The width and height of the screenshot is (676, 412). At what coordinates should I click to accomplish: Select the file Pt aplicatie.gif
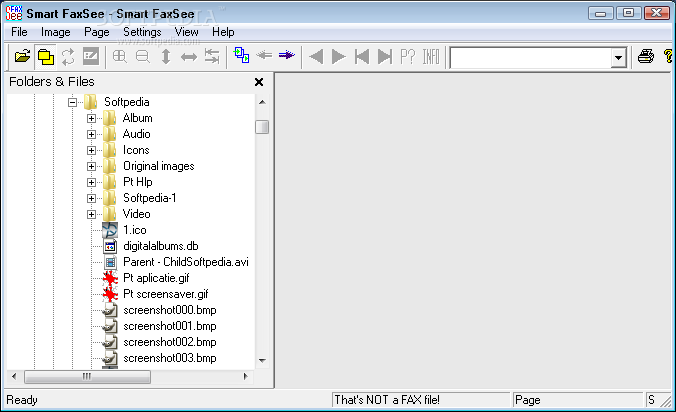[x=156, y=278]
